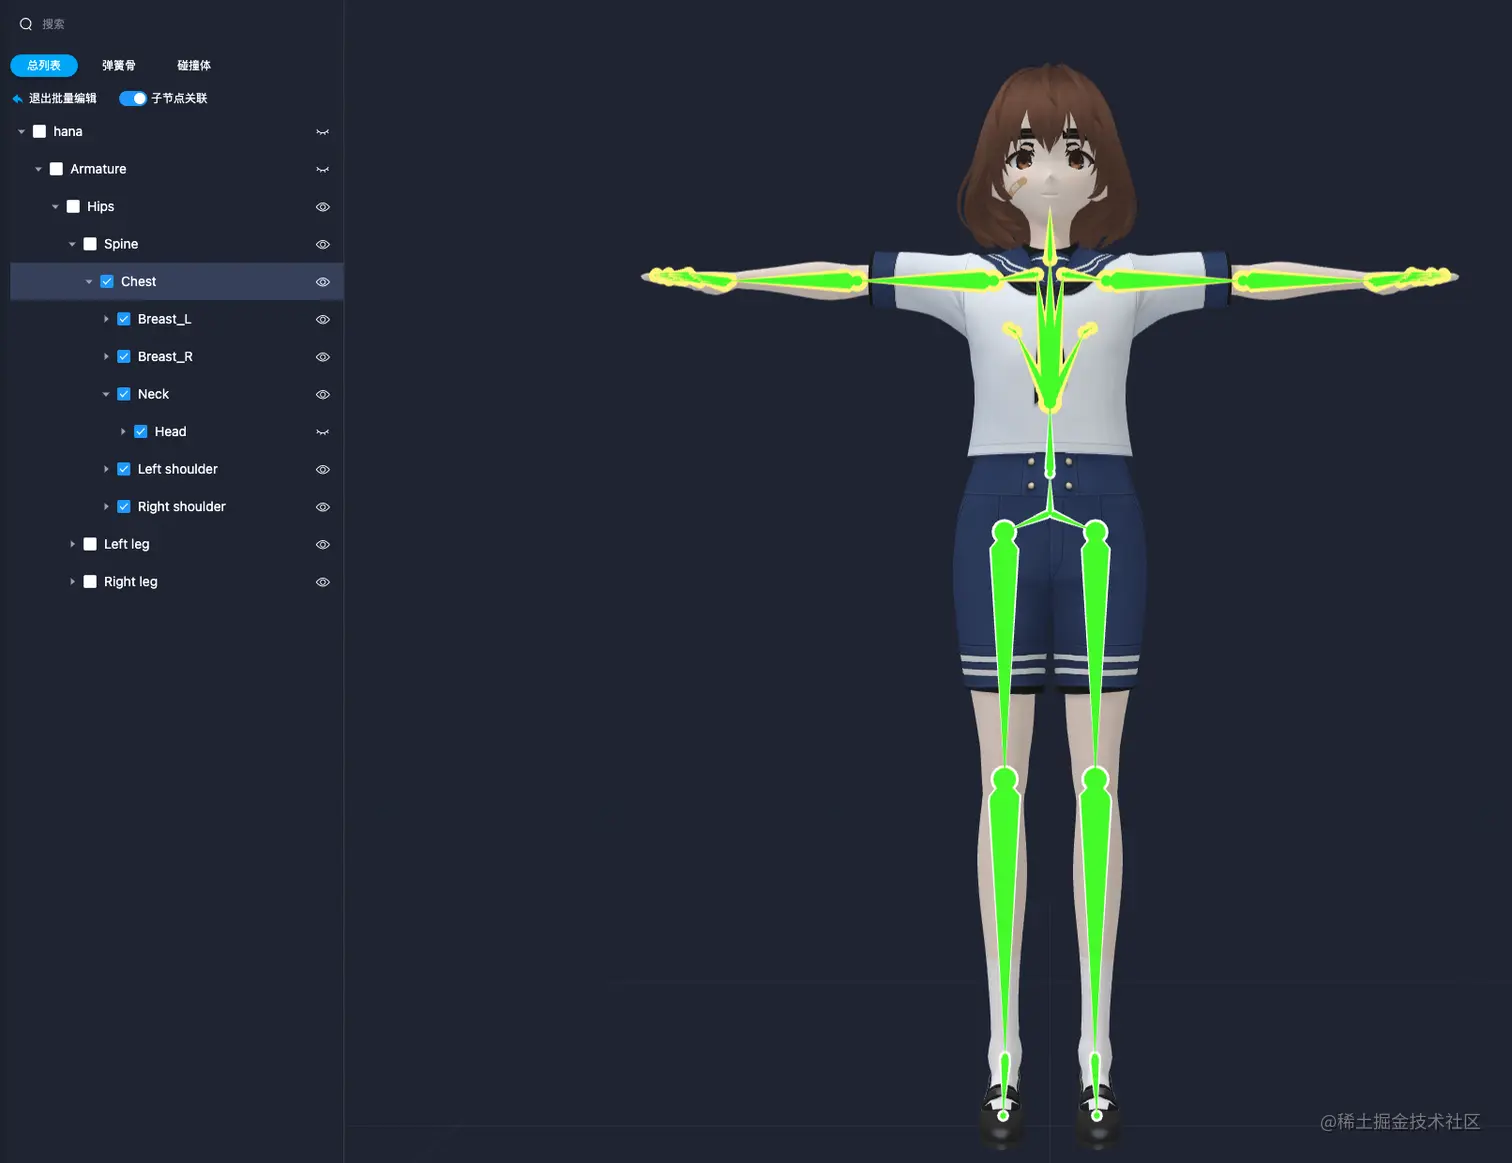Show the hidden Armature node

click(322, 169)
